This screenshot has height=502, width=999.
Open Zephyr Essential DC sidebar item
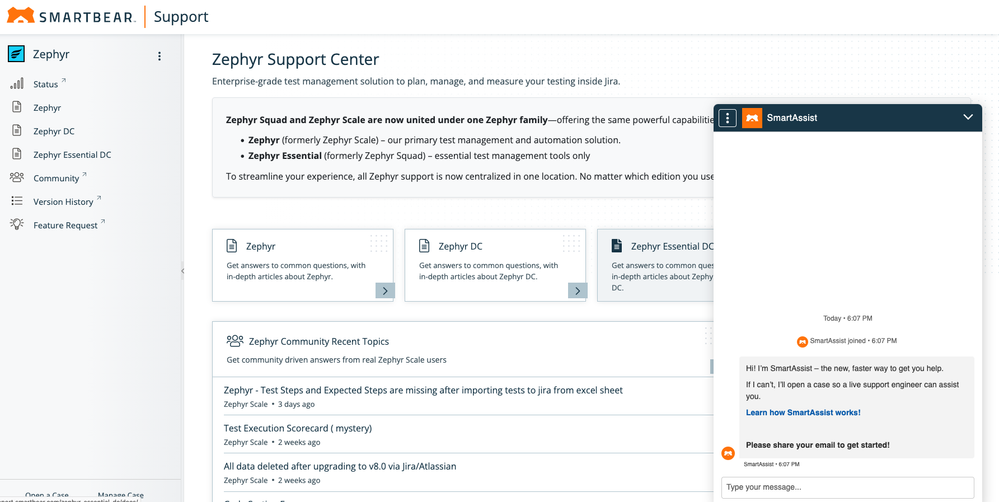point(72,155)
